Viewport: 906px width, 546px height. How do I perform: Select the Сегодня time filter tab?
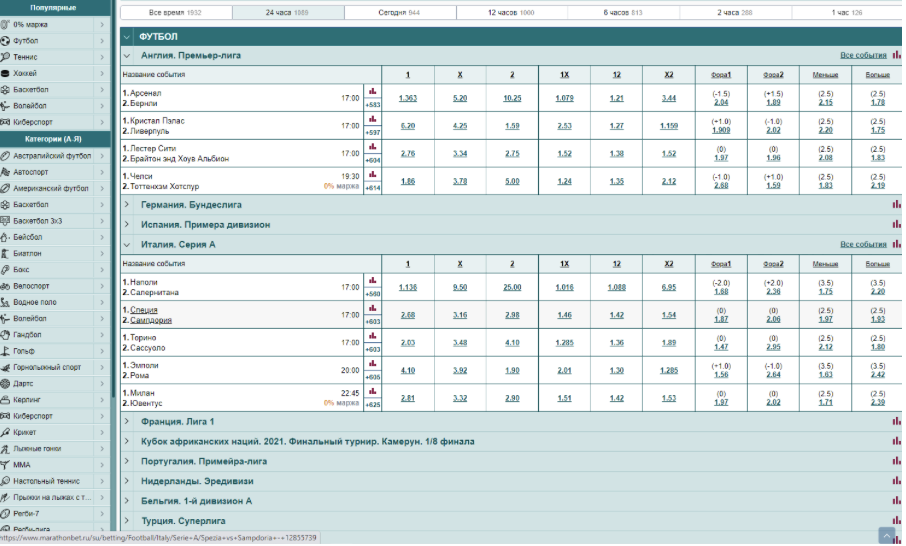(400, 12)
